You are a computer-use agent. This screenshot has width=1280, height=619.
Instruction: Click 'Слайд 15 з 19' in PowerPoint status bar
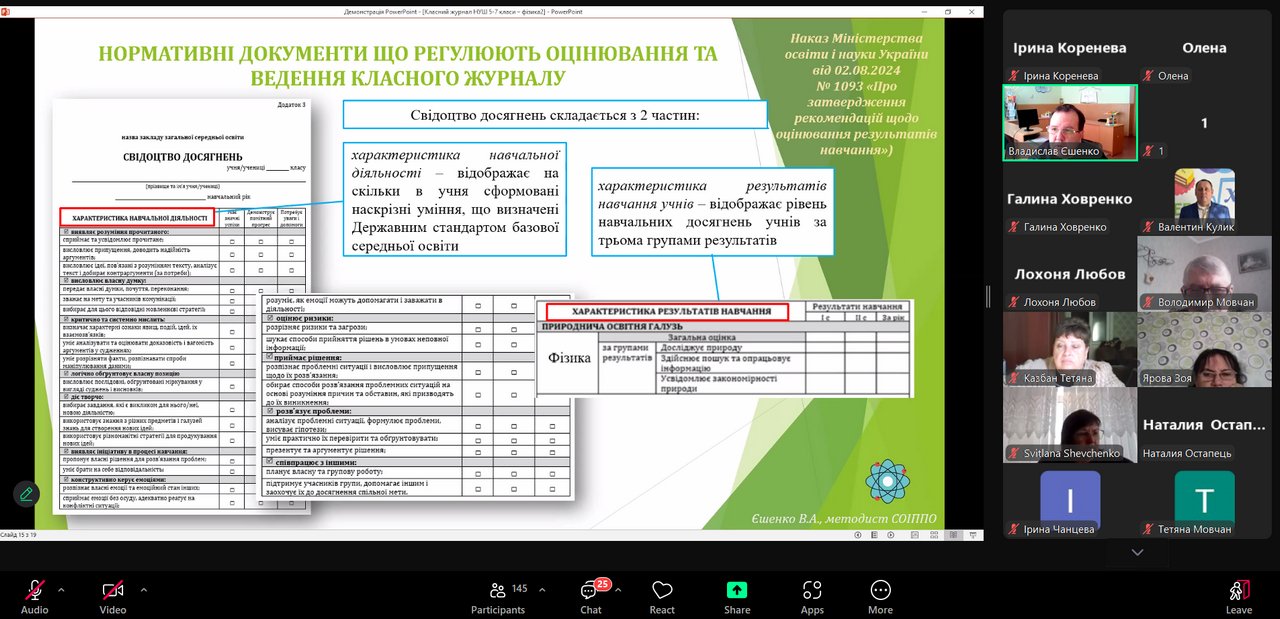click(18, 535)
